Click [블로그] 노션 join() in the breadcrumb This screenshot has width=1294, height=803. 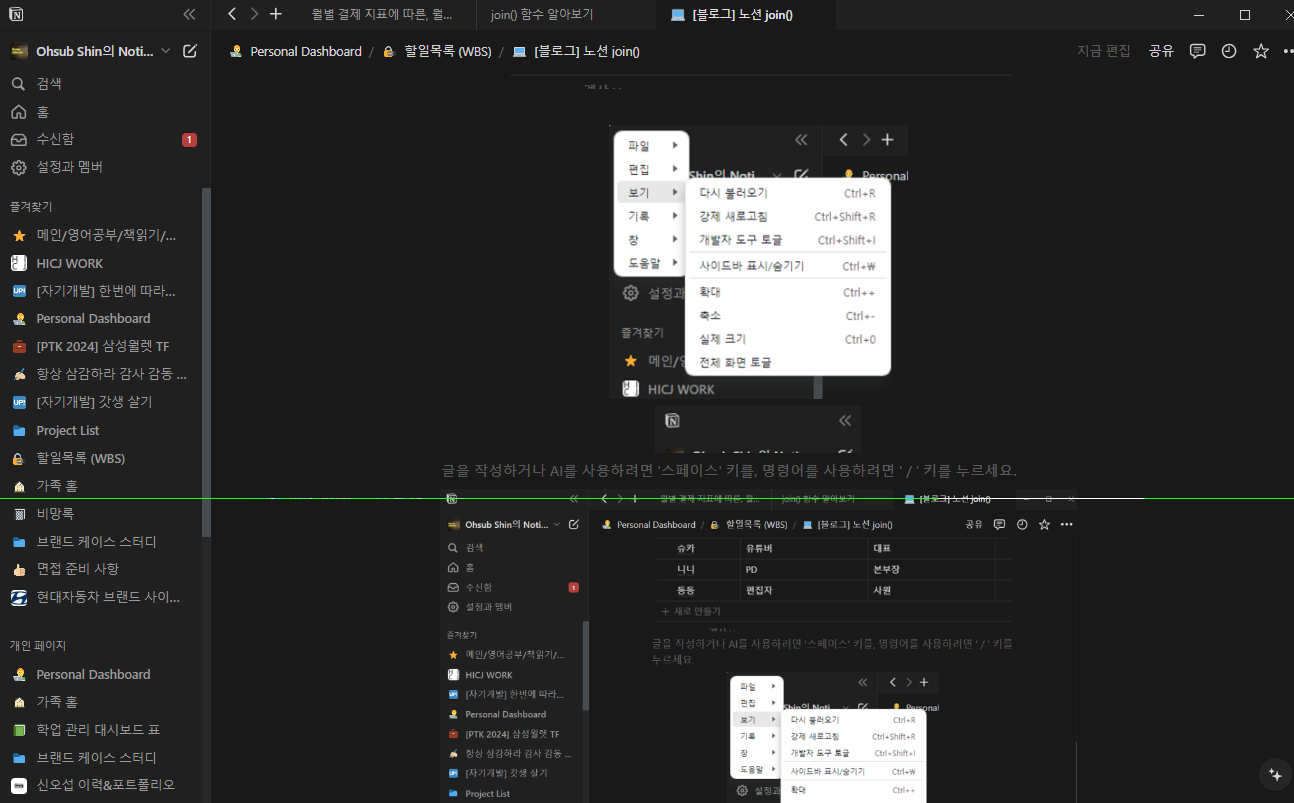(576, 51)
